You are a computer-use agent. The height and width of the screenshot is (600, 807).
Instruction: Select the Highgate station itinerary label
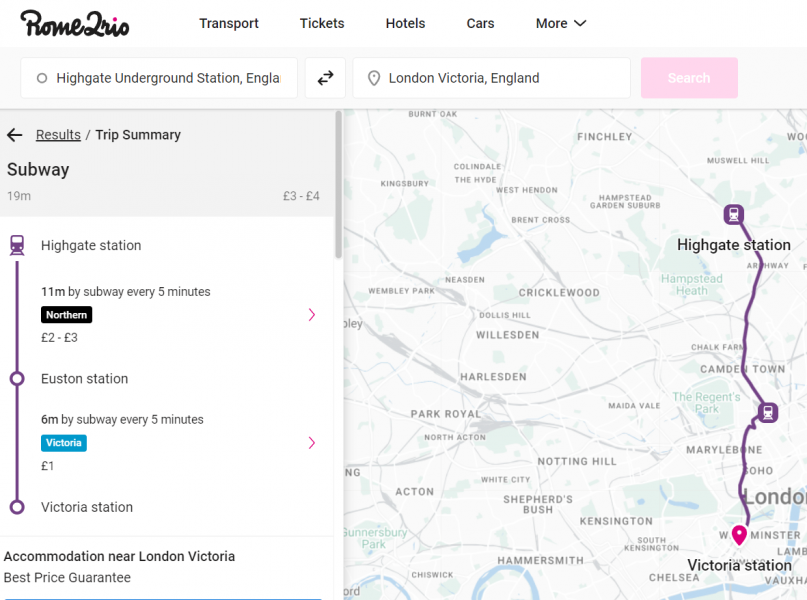click(x=91, y=245)
